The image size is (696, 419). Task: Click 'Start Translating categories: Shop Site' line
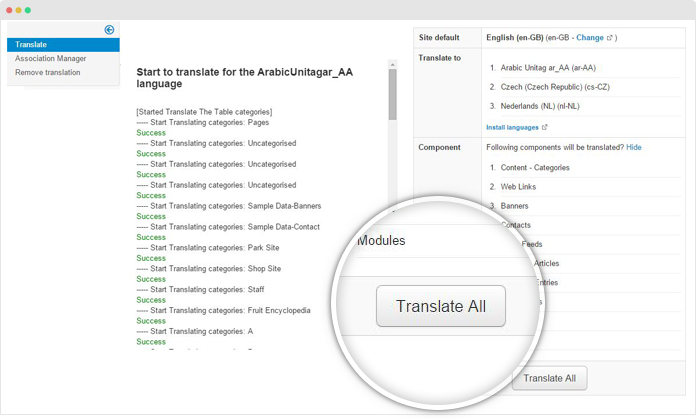click(x=209, y=269)
